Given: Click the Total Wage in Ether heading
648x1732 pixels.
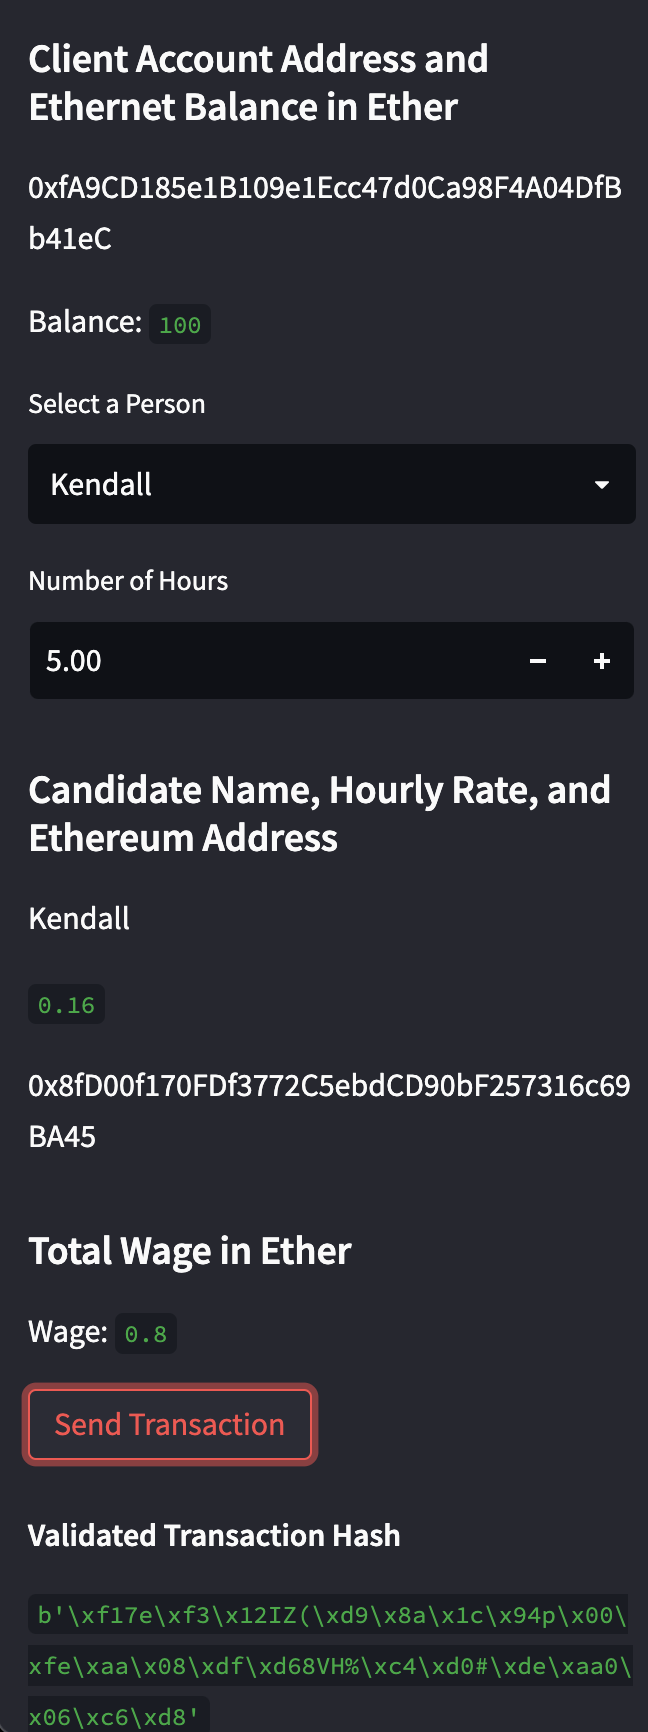Looking at the screenshot, I should click(x=190, y=1250).
